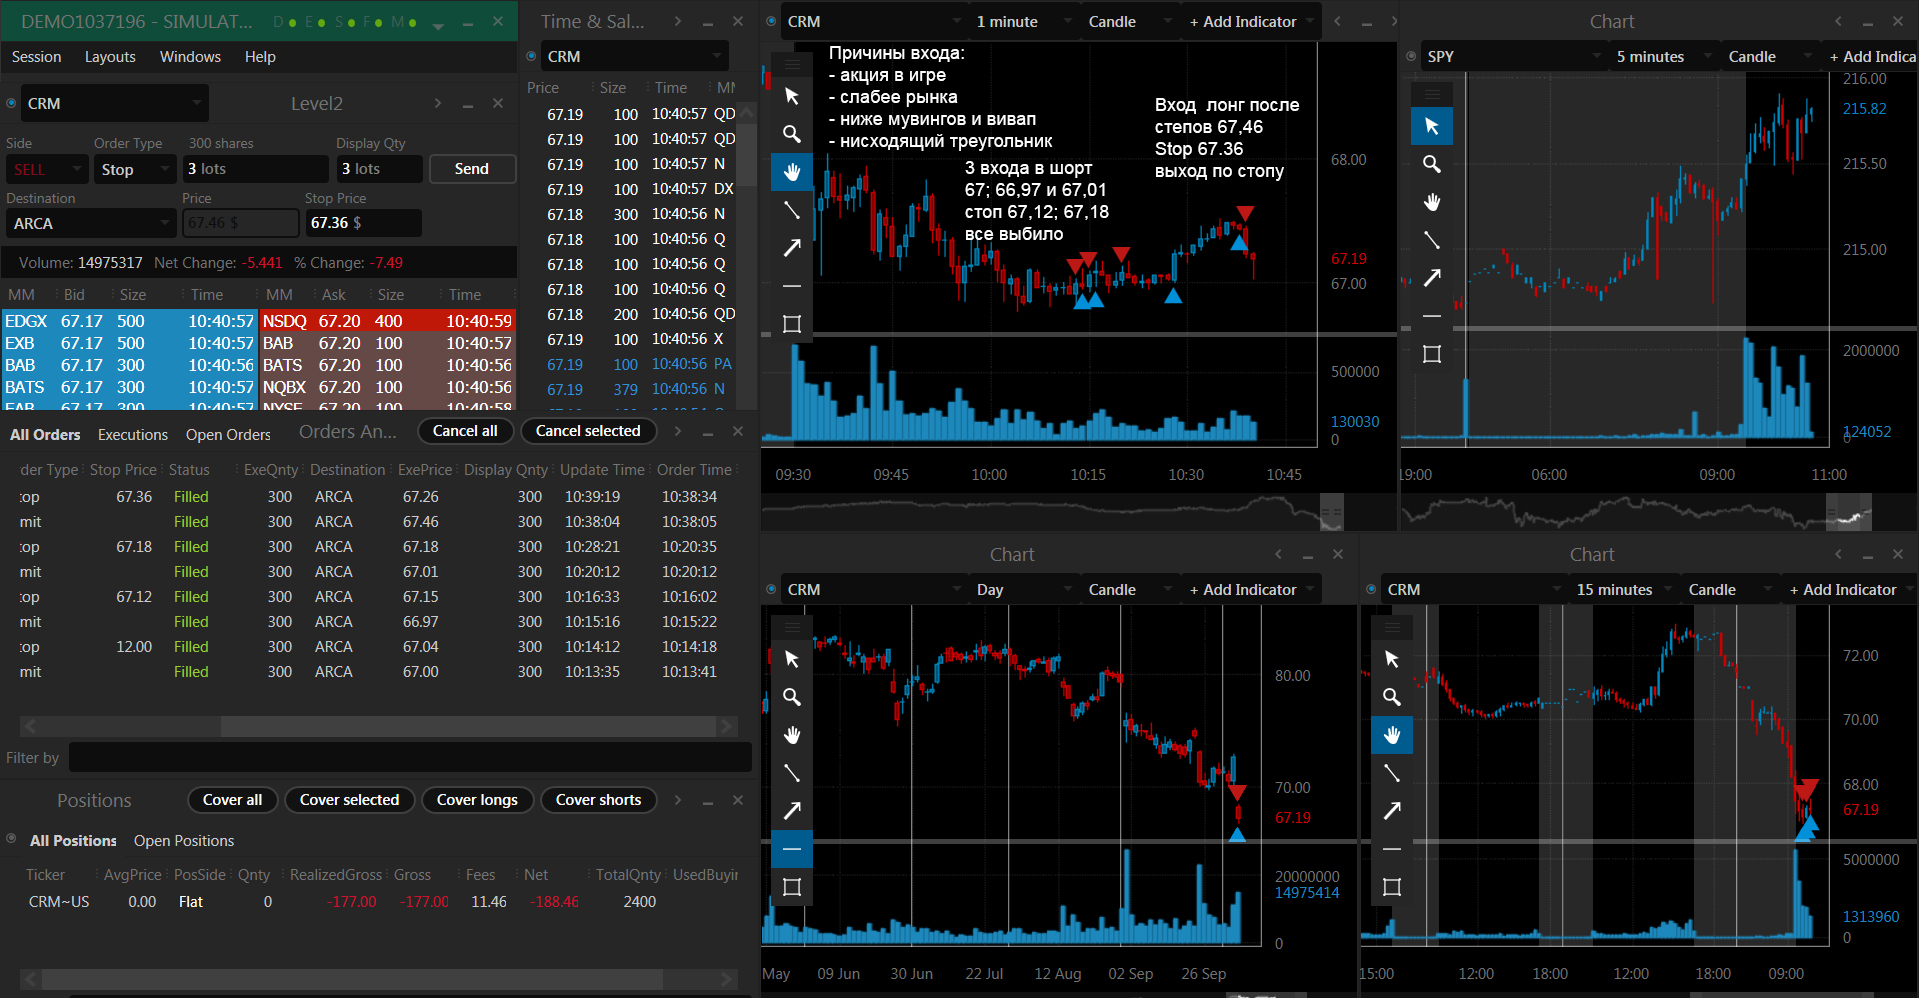Toggle link dot in CRM 1 minute chart
Viewport: 1919px width, 998px height.
click(771, 21)
